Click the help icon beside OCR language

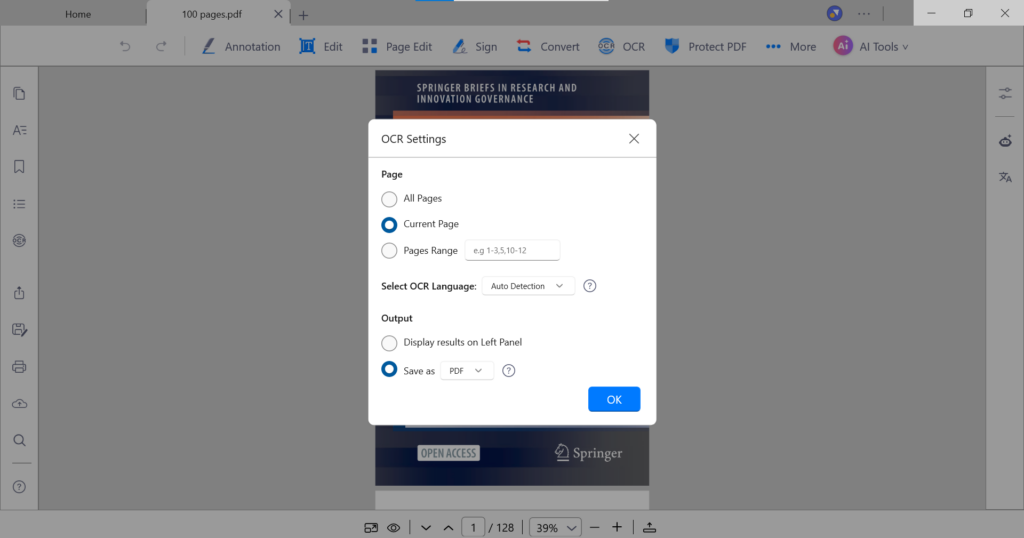click(590, 286)
